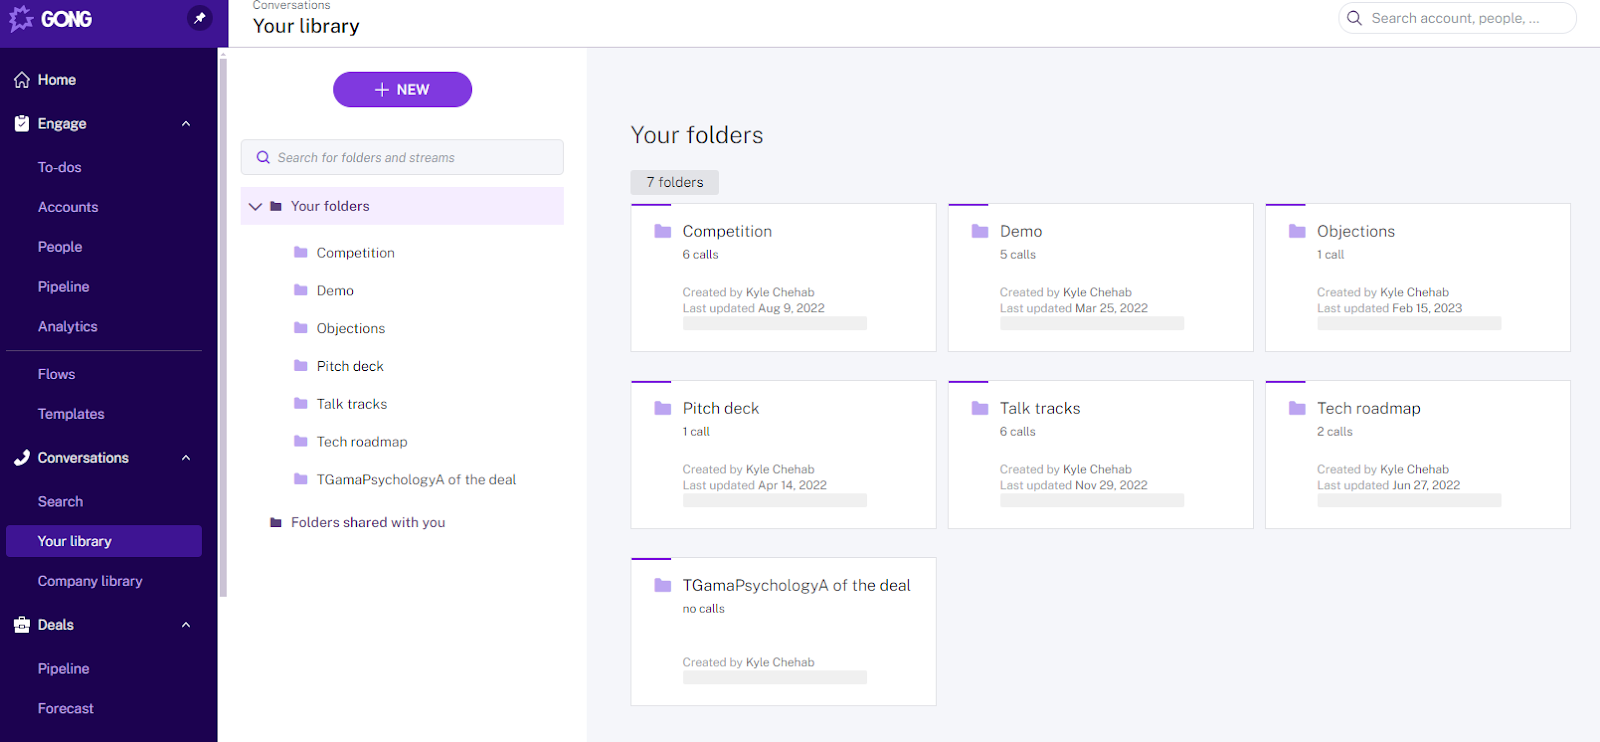Screen dimensions: 1600x742
Task: Open the Demo folder card title
Action: click(x=1021, y=231)
